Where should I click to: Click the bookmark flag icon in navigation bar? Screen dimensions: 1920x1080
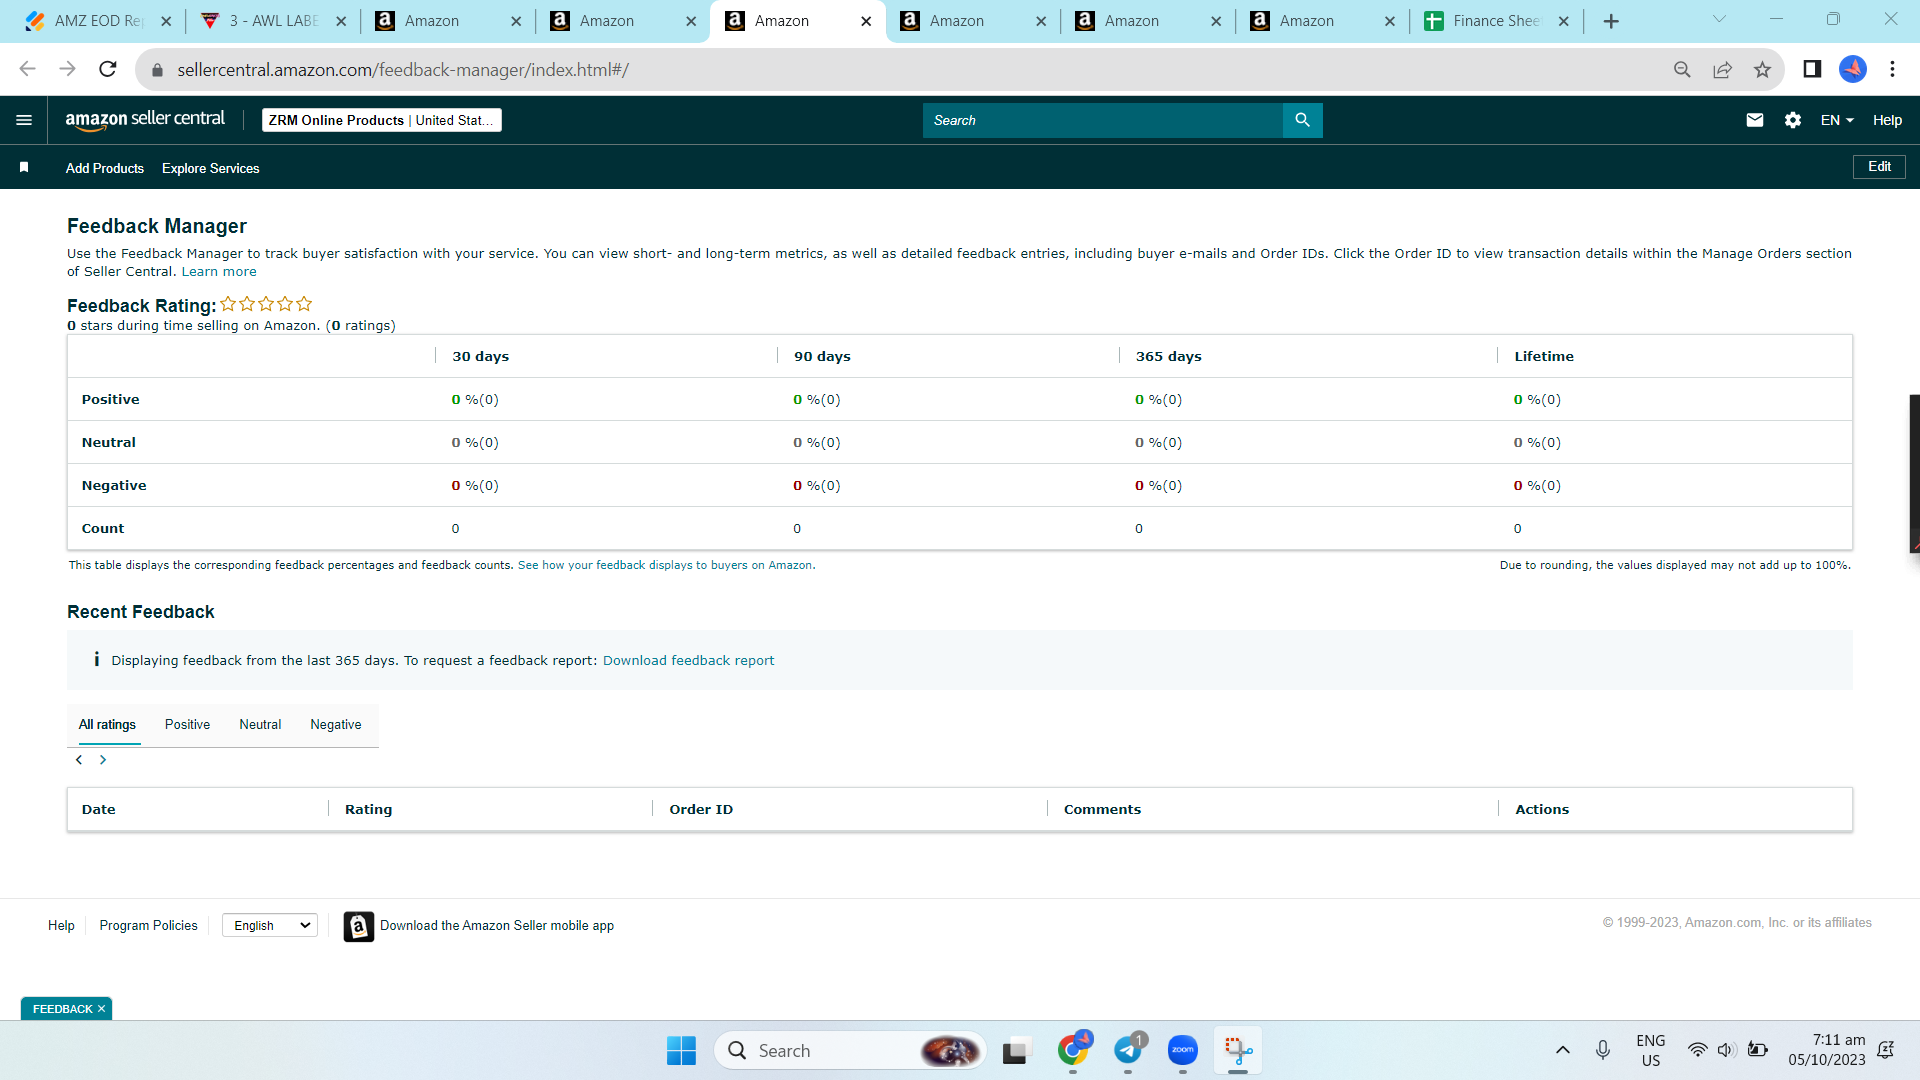tap(24, 168)
